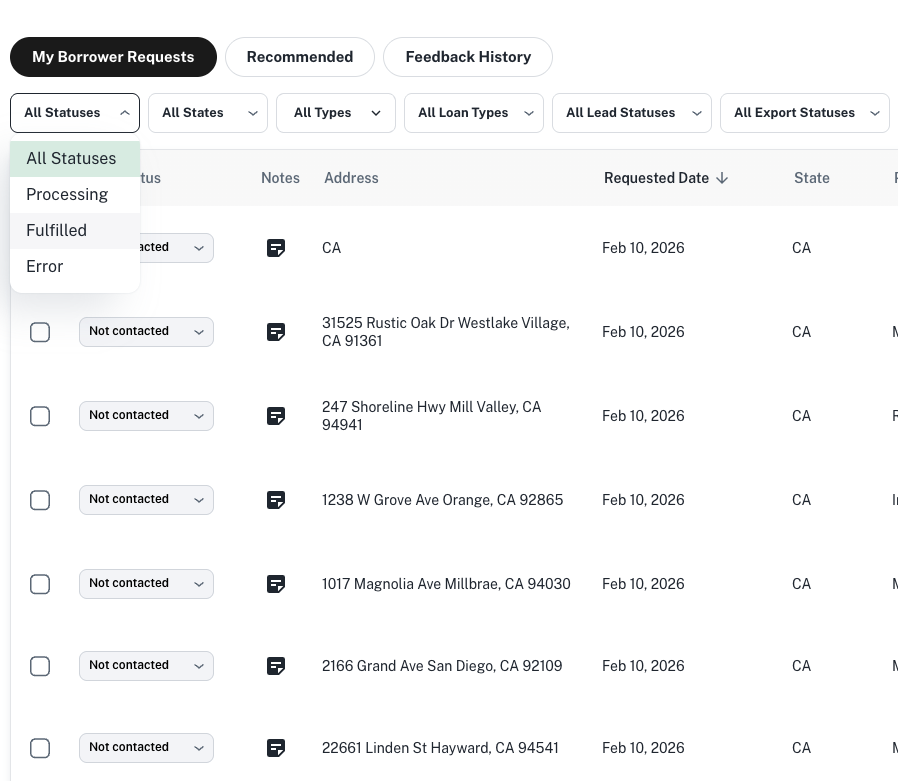View notes for 2166 Grand Ave San Diego

click(277, 666)
